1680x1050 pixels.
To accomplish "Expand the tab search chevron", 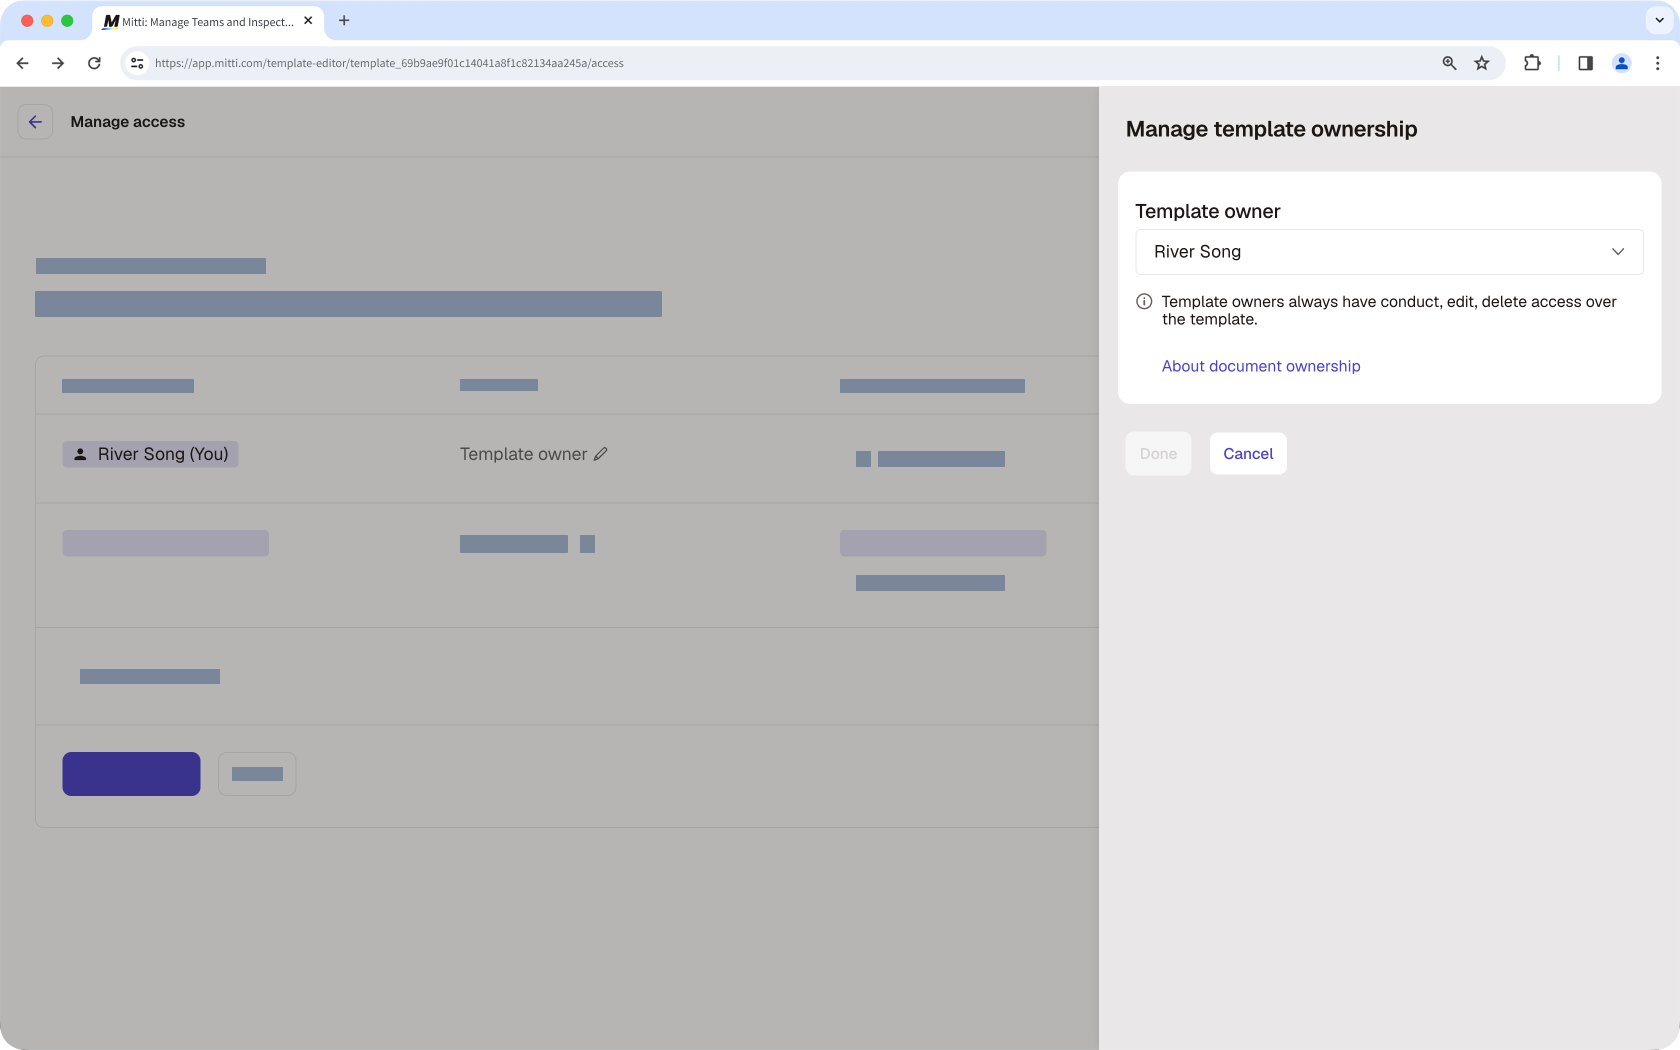I will [x=1659, y=20].
